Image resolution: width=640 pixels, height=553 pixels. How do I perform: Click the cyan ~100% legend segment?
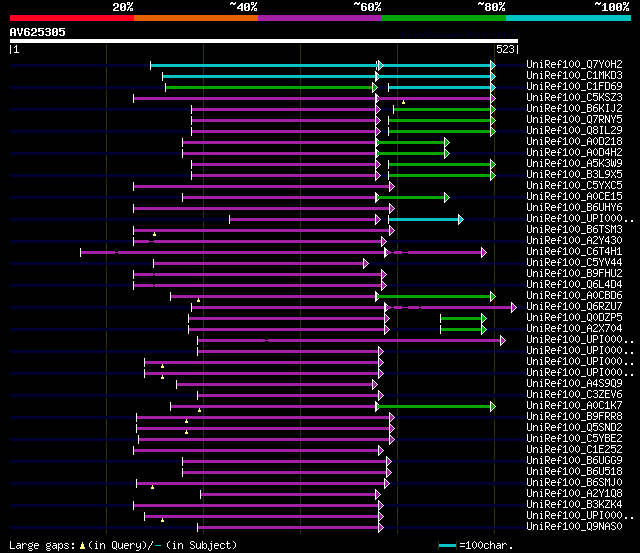click(568, 18)
